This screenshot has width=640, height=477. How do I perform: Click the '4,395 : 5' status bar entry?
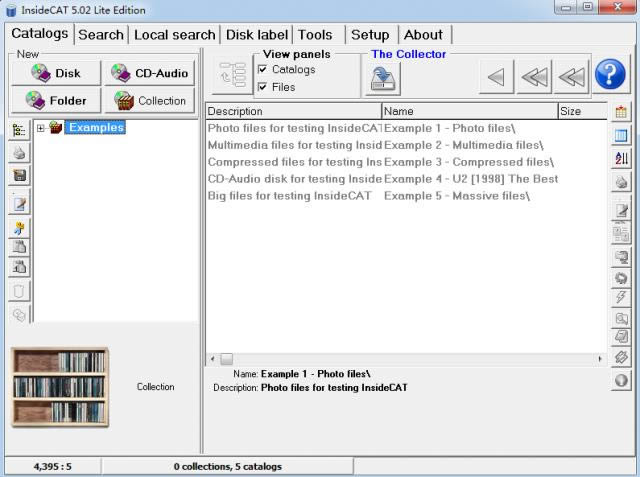pyautogui.click(x=53, y=466)
